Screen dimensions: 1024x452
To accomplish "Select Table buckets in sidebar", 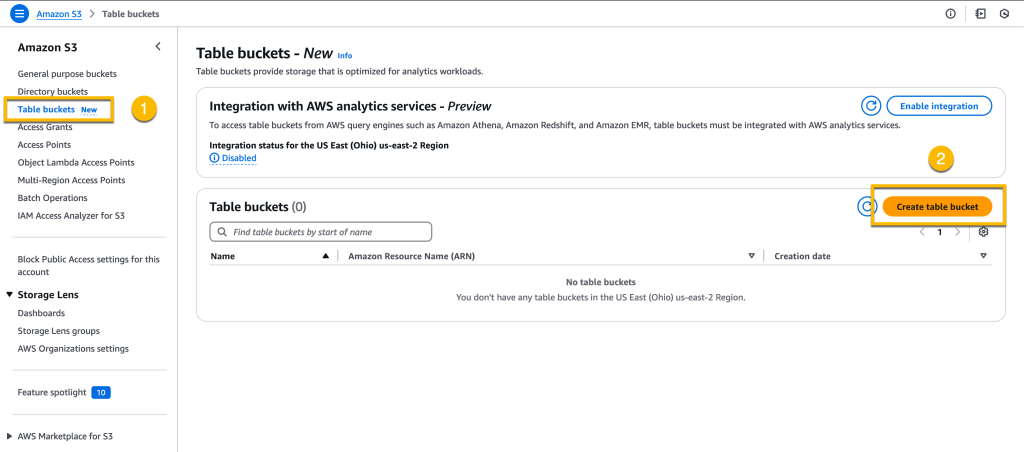I will (46, 109).
